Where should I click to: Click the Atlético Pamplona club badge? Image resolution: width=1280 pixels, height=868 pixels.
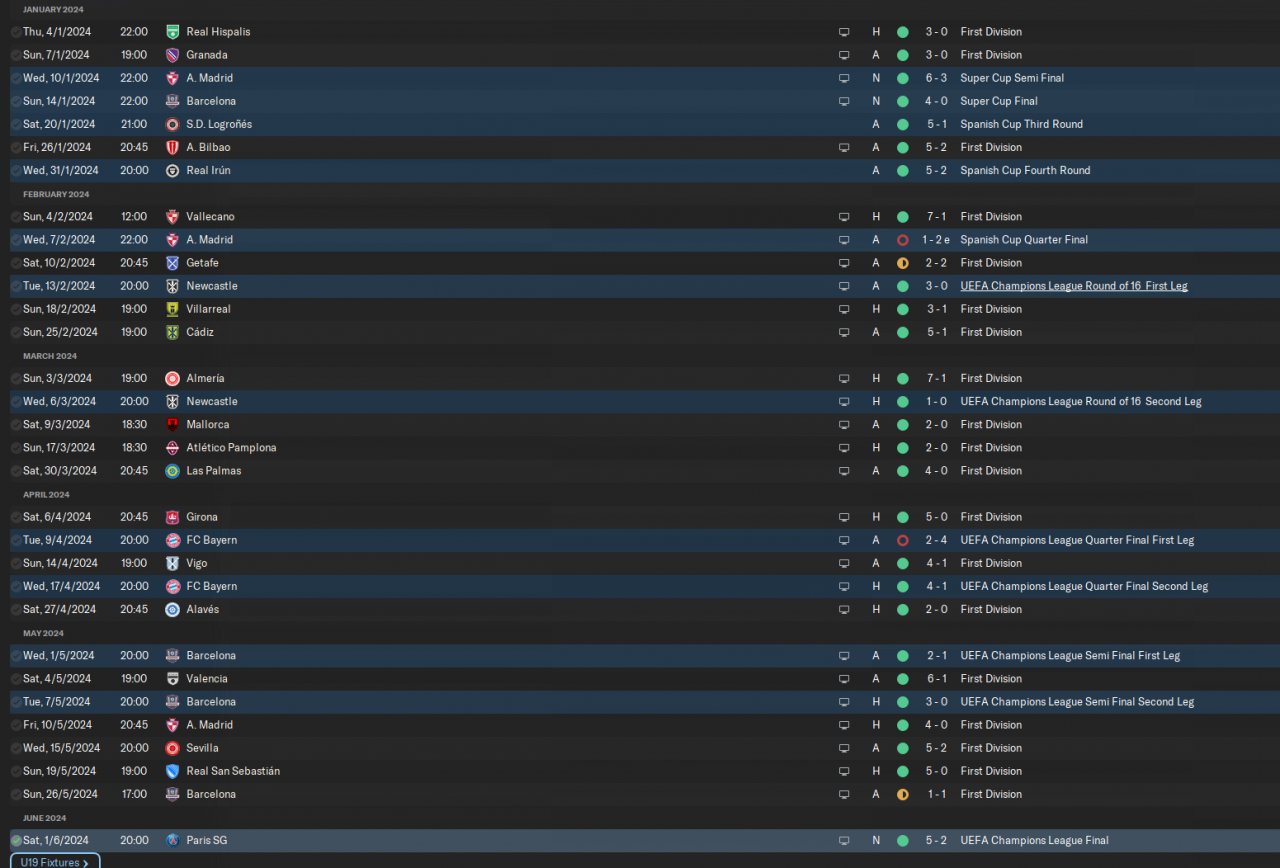(172, 448)
